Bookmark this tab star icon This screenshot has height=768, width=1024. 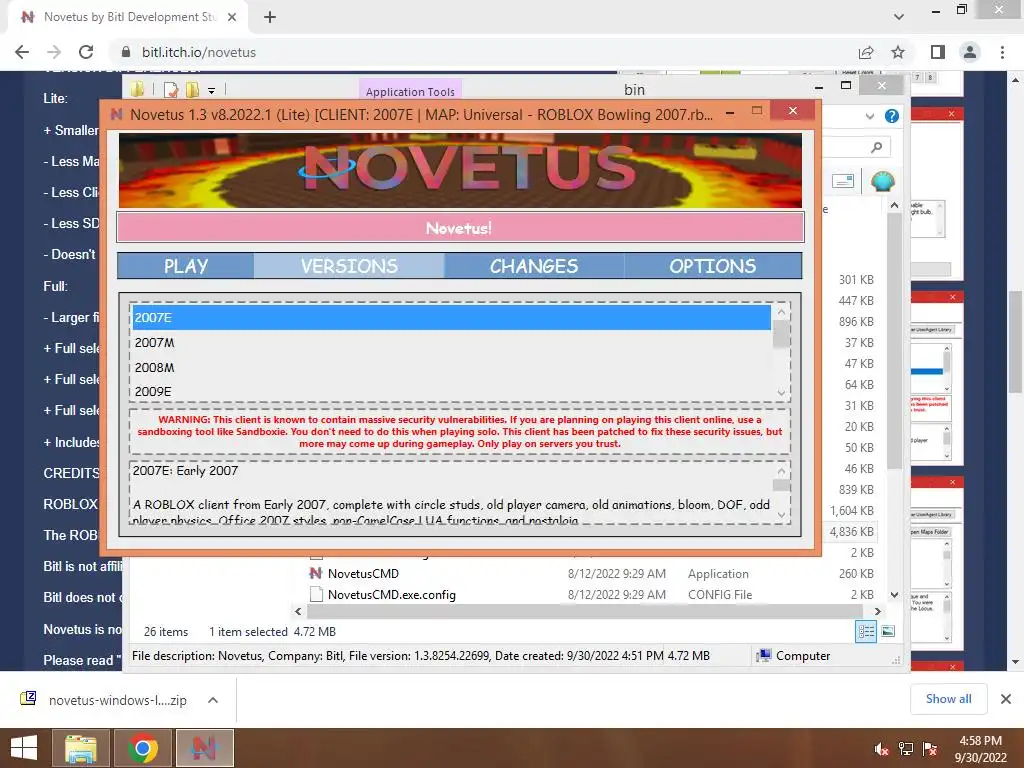898,52
